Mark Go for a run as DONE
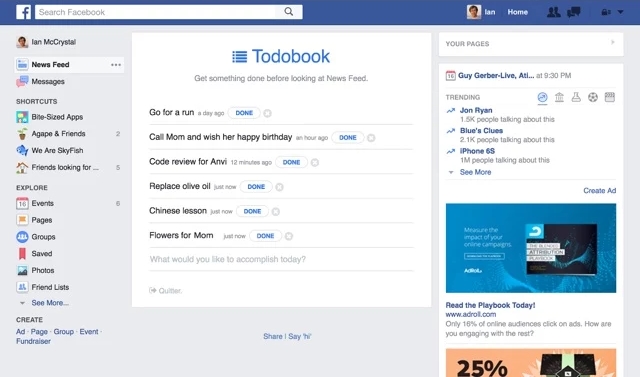This screenshot has width=640, height=377. tap(244, 113)
